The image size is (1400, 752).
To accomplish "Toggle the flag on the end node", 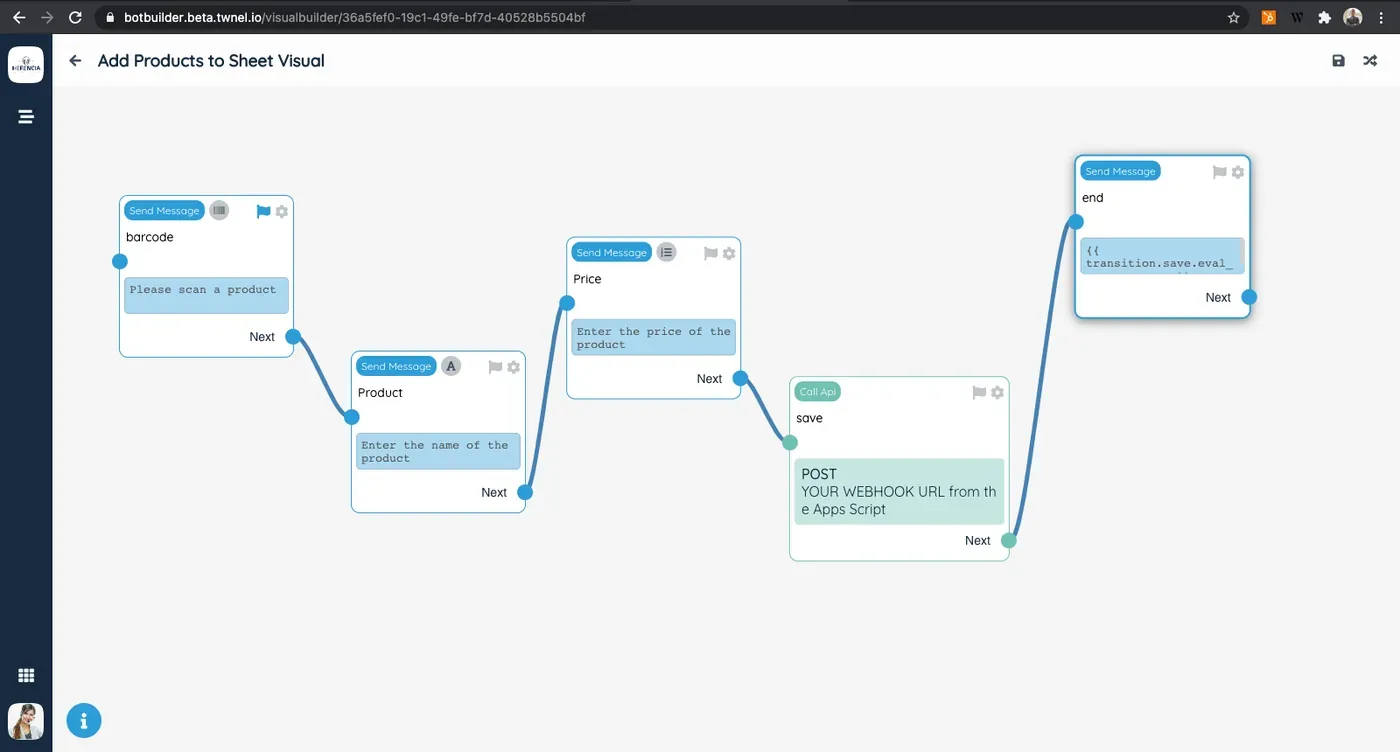I will (x=1220, y=172).
